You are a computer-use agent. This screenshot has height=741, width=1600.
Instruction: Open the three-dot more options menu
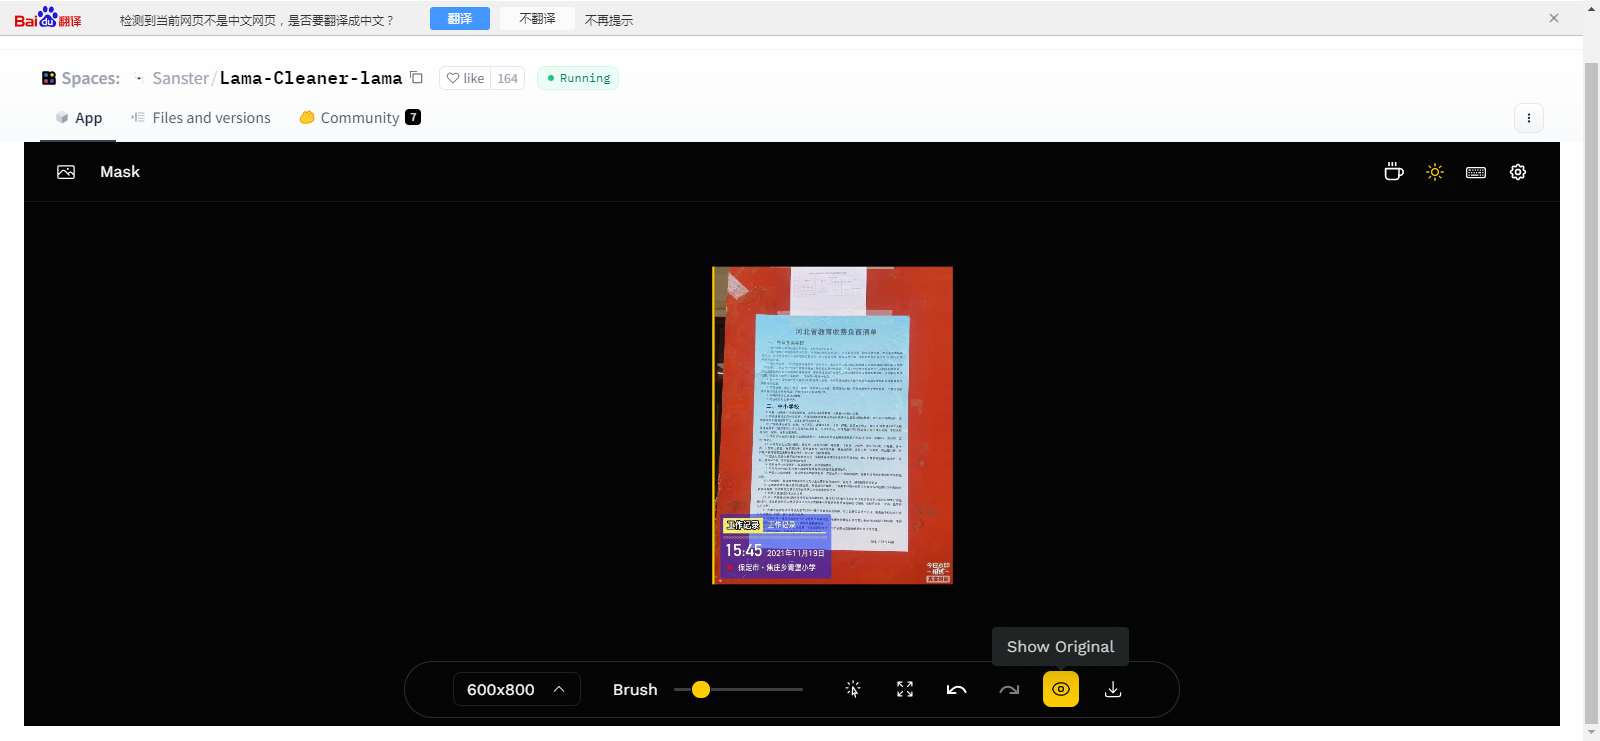[1528, 118]
